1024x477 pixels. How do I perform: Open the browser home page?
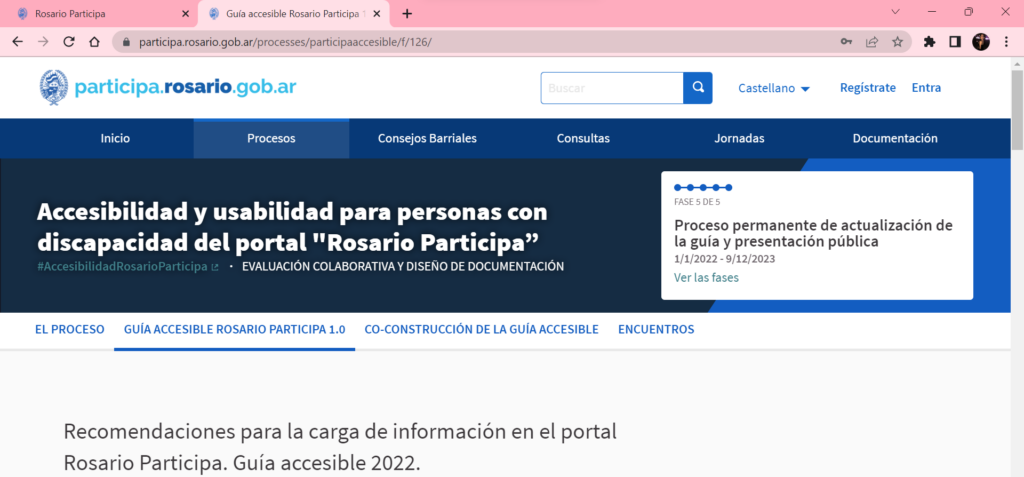(94, 42)
